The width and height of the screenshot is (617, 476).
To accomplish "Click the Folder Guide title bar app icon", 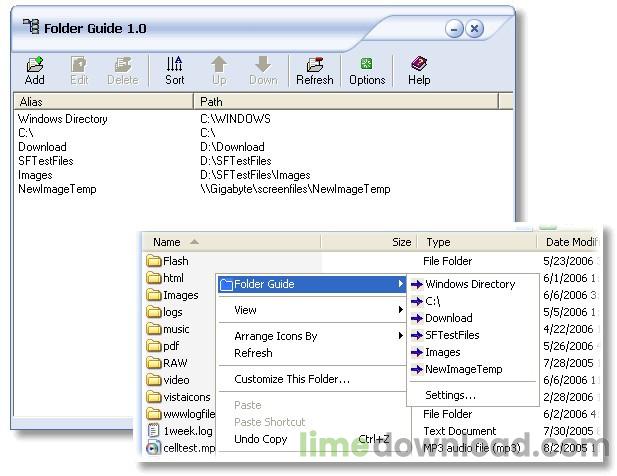I will (x=31, y=26).
